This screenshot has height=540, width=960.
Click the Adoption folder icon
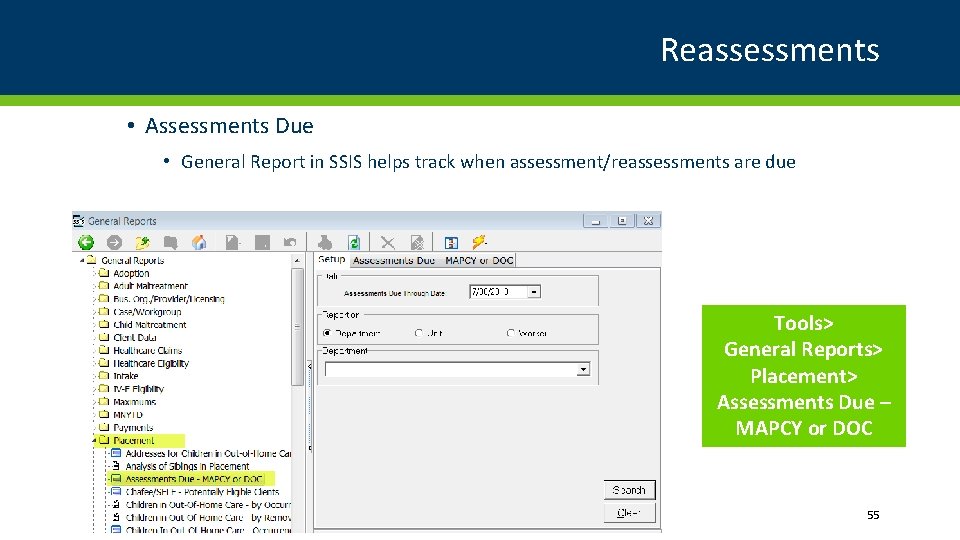point(104,273)
